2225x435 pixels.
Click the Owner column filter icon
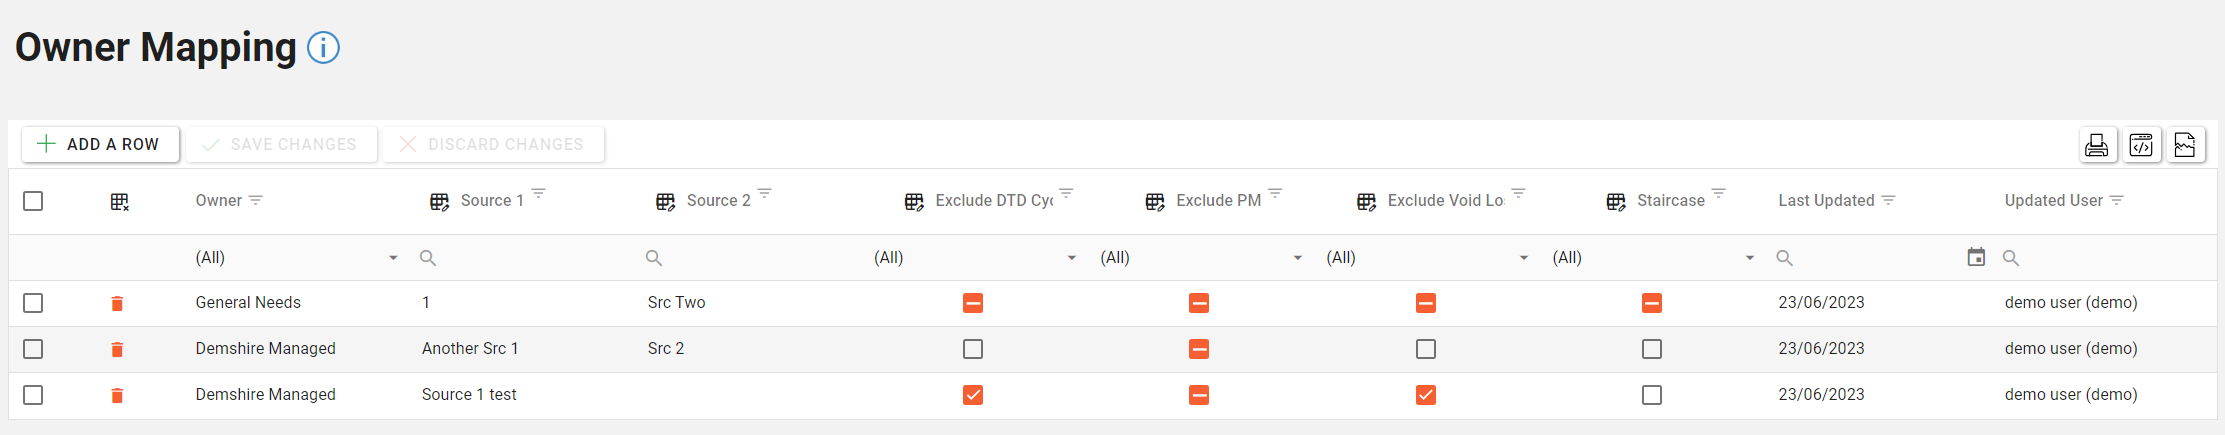point(256,200)
